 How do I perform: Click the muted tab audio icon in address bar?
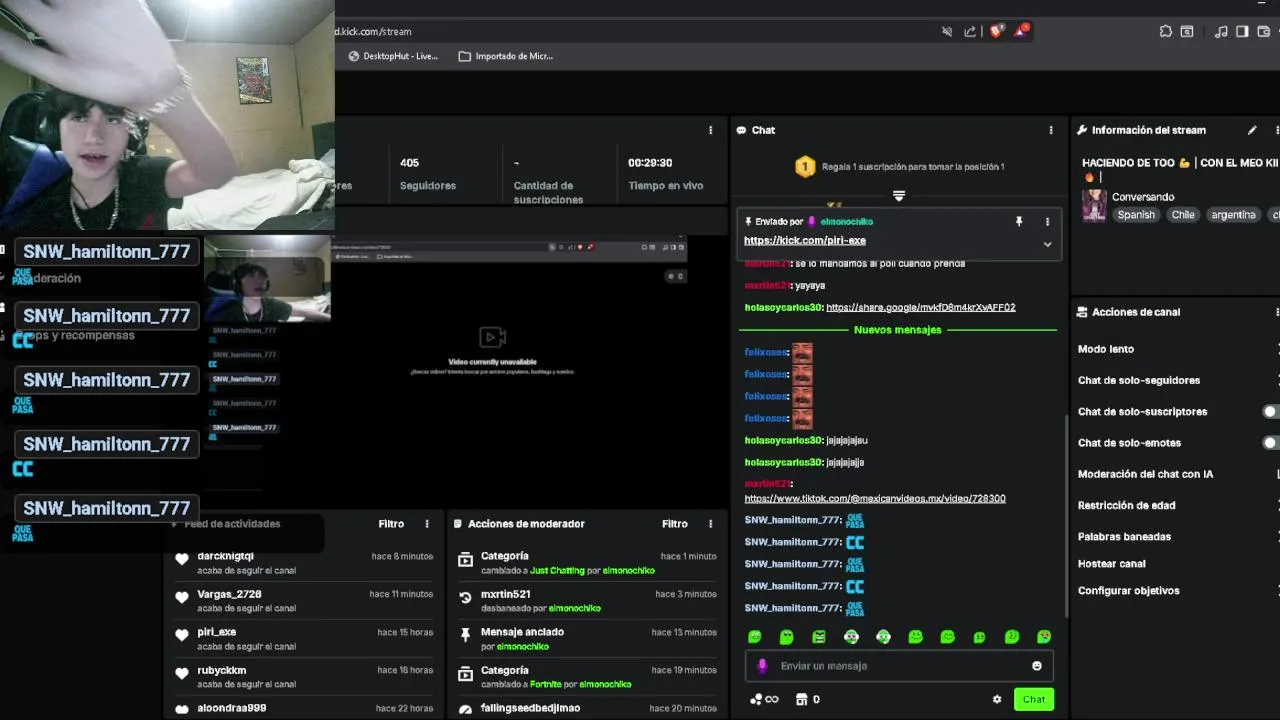(947, 32)
